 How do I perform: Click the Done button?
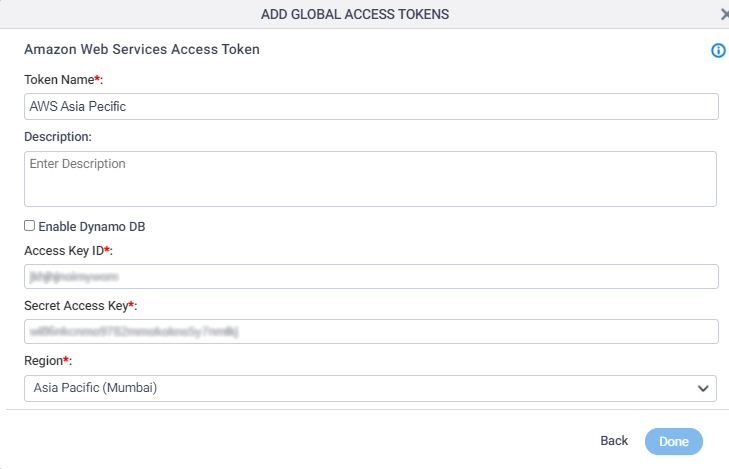click(673, 441)
